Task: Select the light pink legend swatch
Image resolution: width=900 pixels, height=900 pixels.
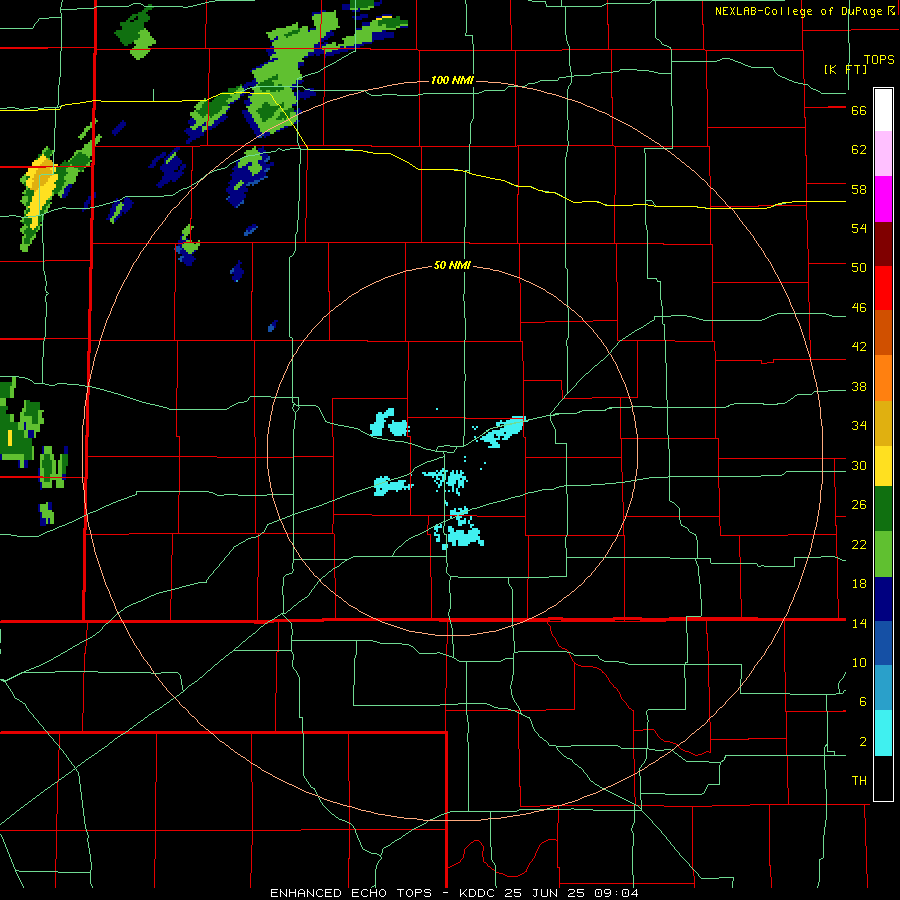Action: (x=883, y=154)
